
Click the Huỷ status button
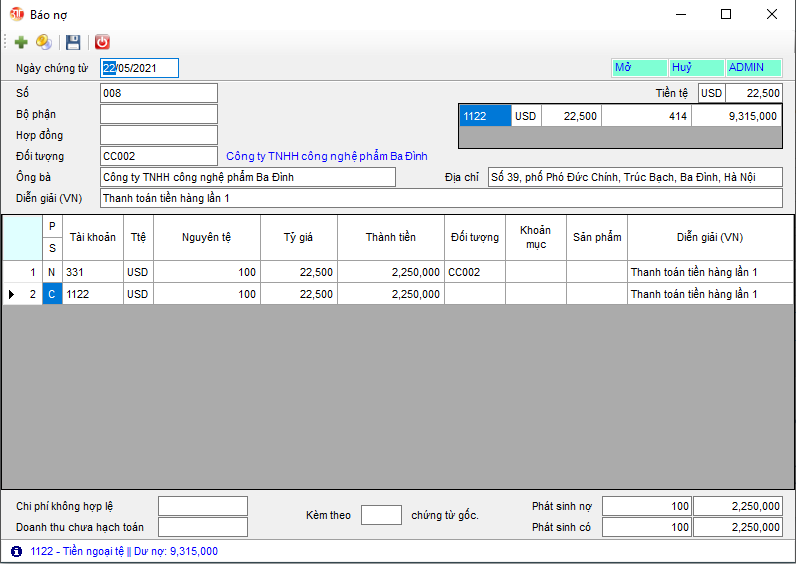[696, 68]
